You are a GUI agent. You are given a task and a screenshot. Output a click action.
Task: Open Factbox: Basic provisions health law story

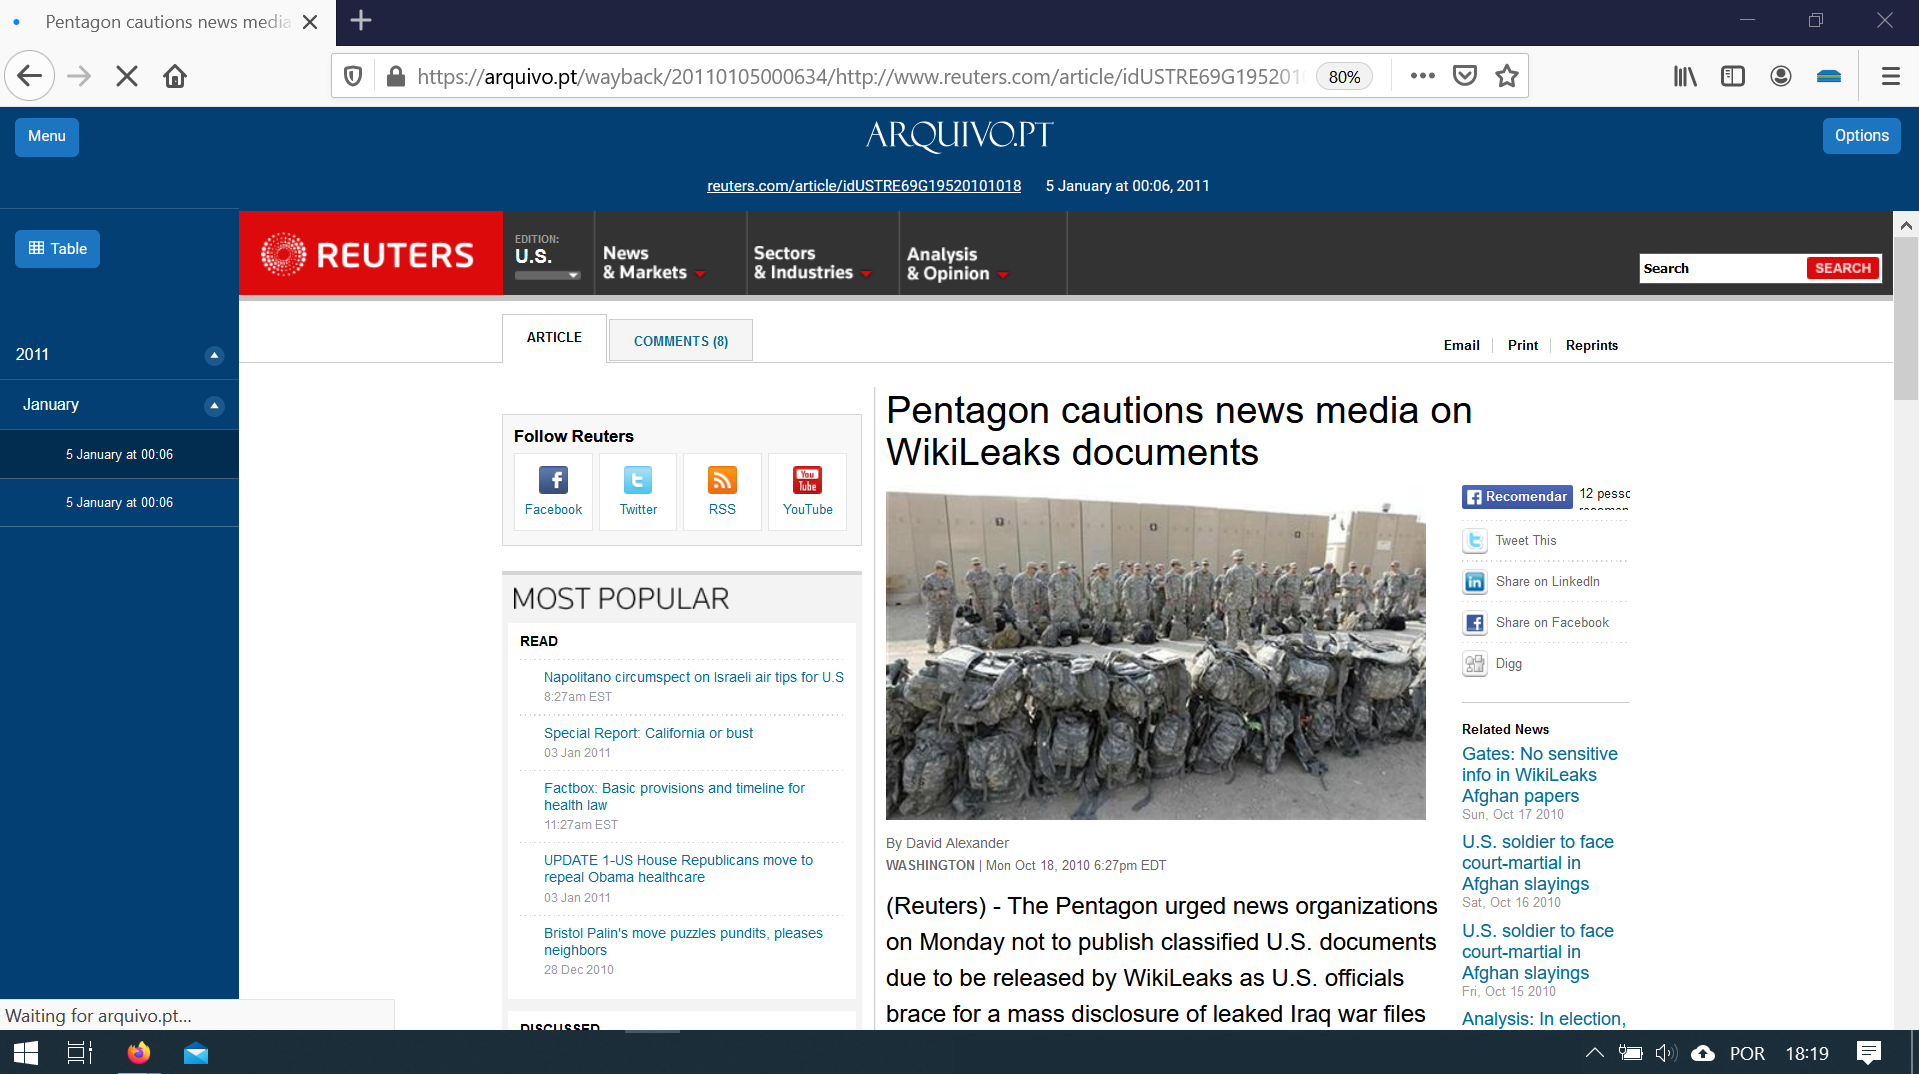[674, 797]
